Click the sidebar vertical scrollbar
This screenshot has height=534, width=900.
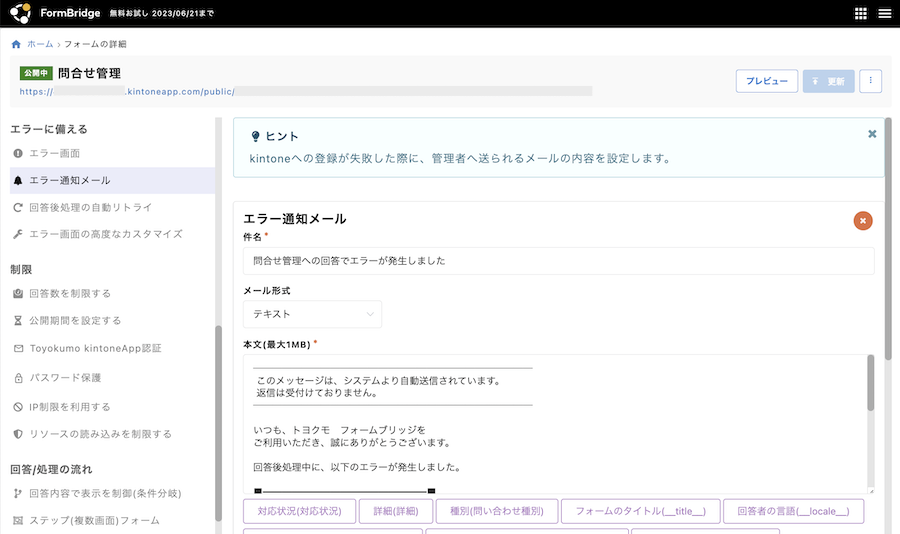(218, 423)
